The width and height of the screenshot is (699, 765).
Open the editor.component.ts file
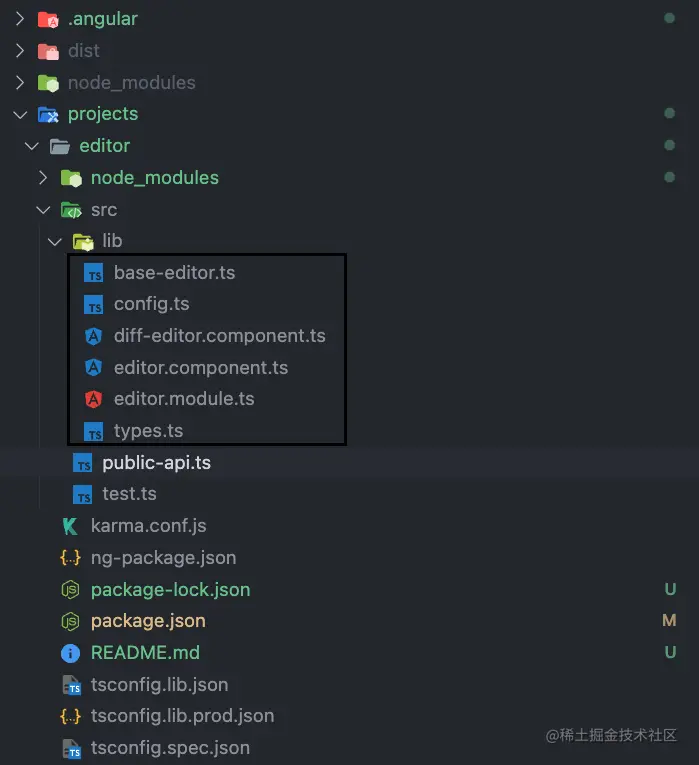tap(200, 368)
